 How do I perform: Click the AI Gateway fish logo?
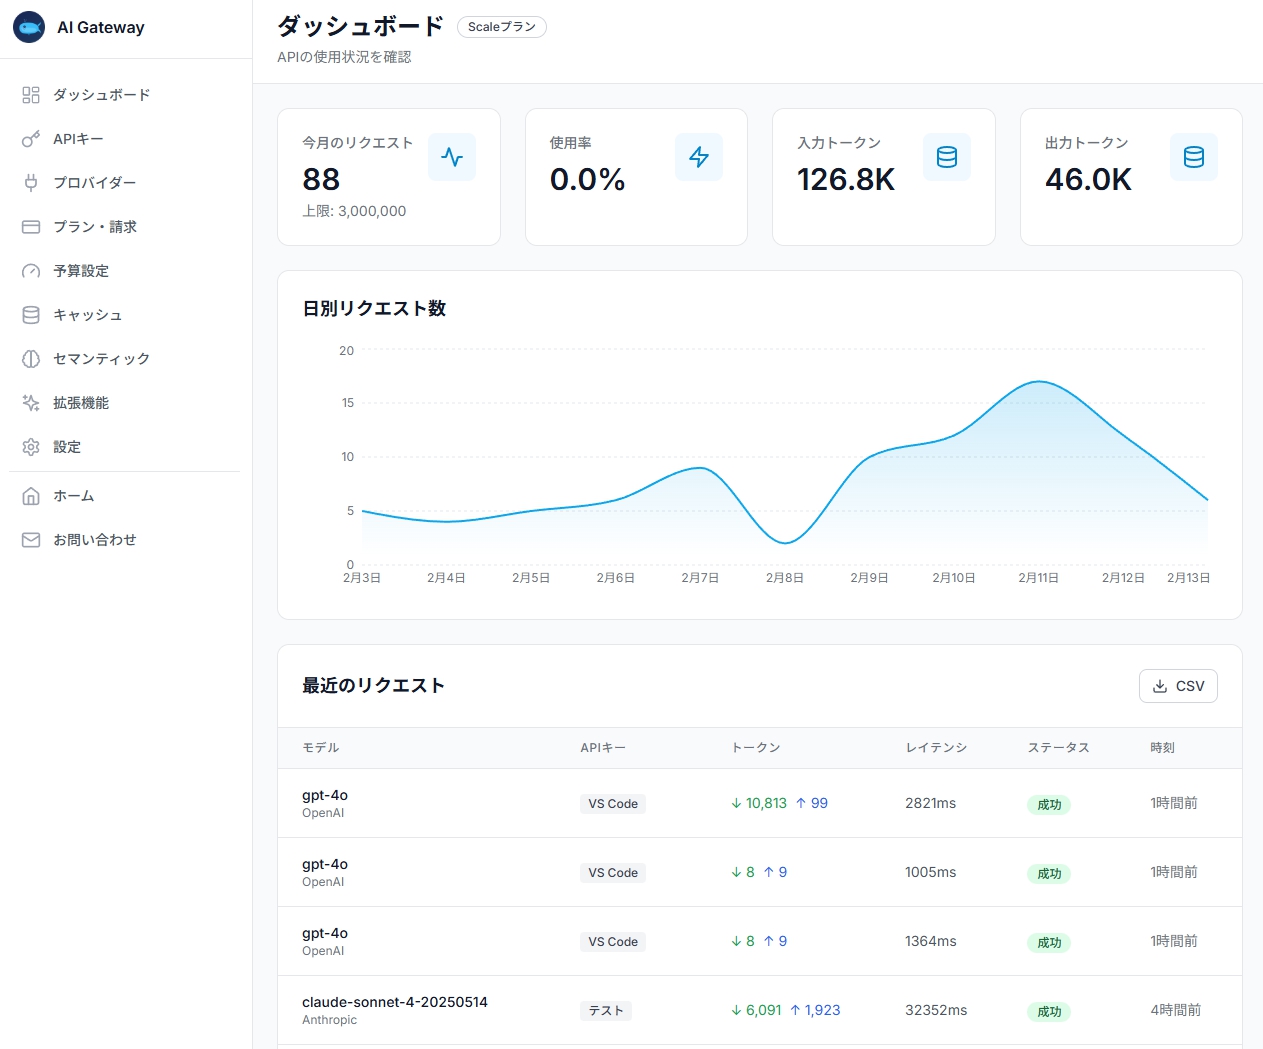[30, 28]
